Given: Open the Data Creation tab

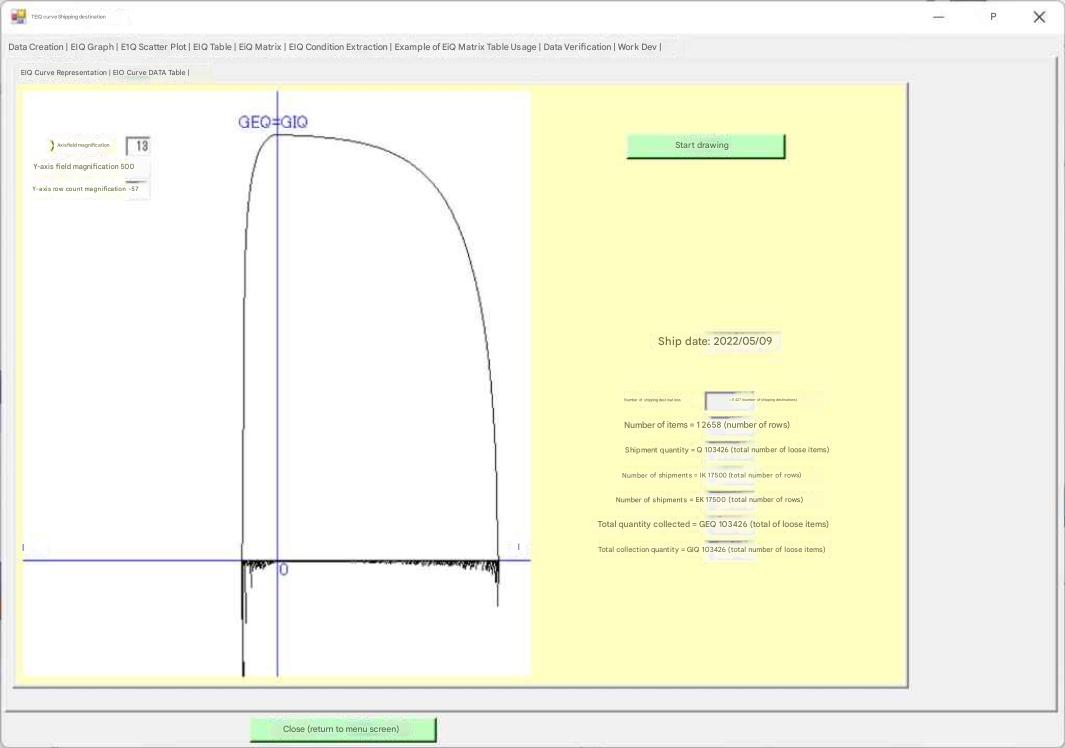Looking at the screenshot, I should [x=35, y=47].
